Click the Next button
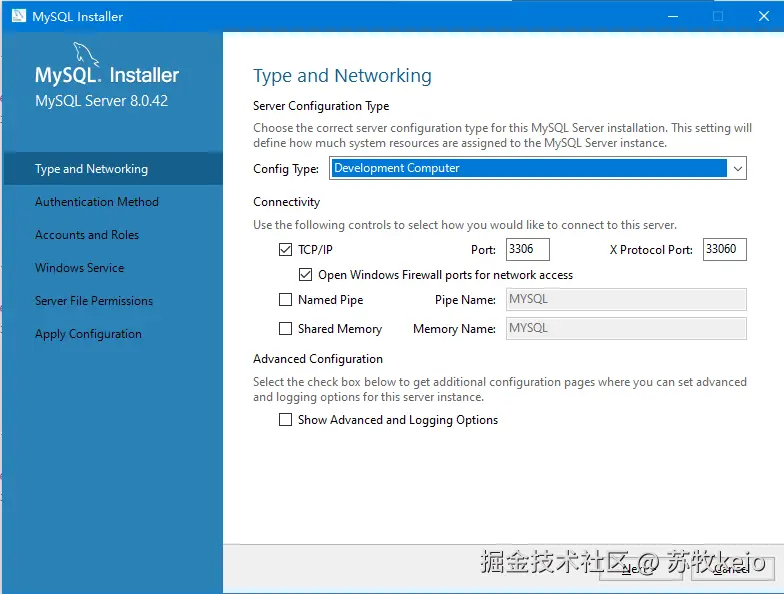 (x=640, y=568)
